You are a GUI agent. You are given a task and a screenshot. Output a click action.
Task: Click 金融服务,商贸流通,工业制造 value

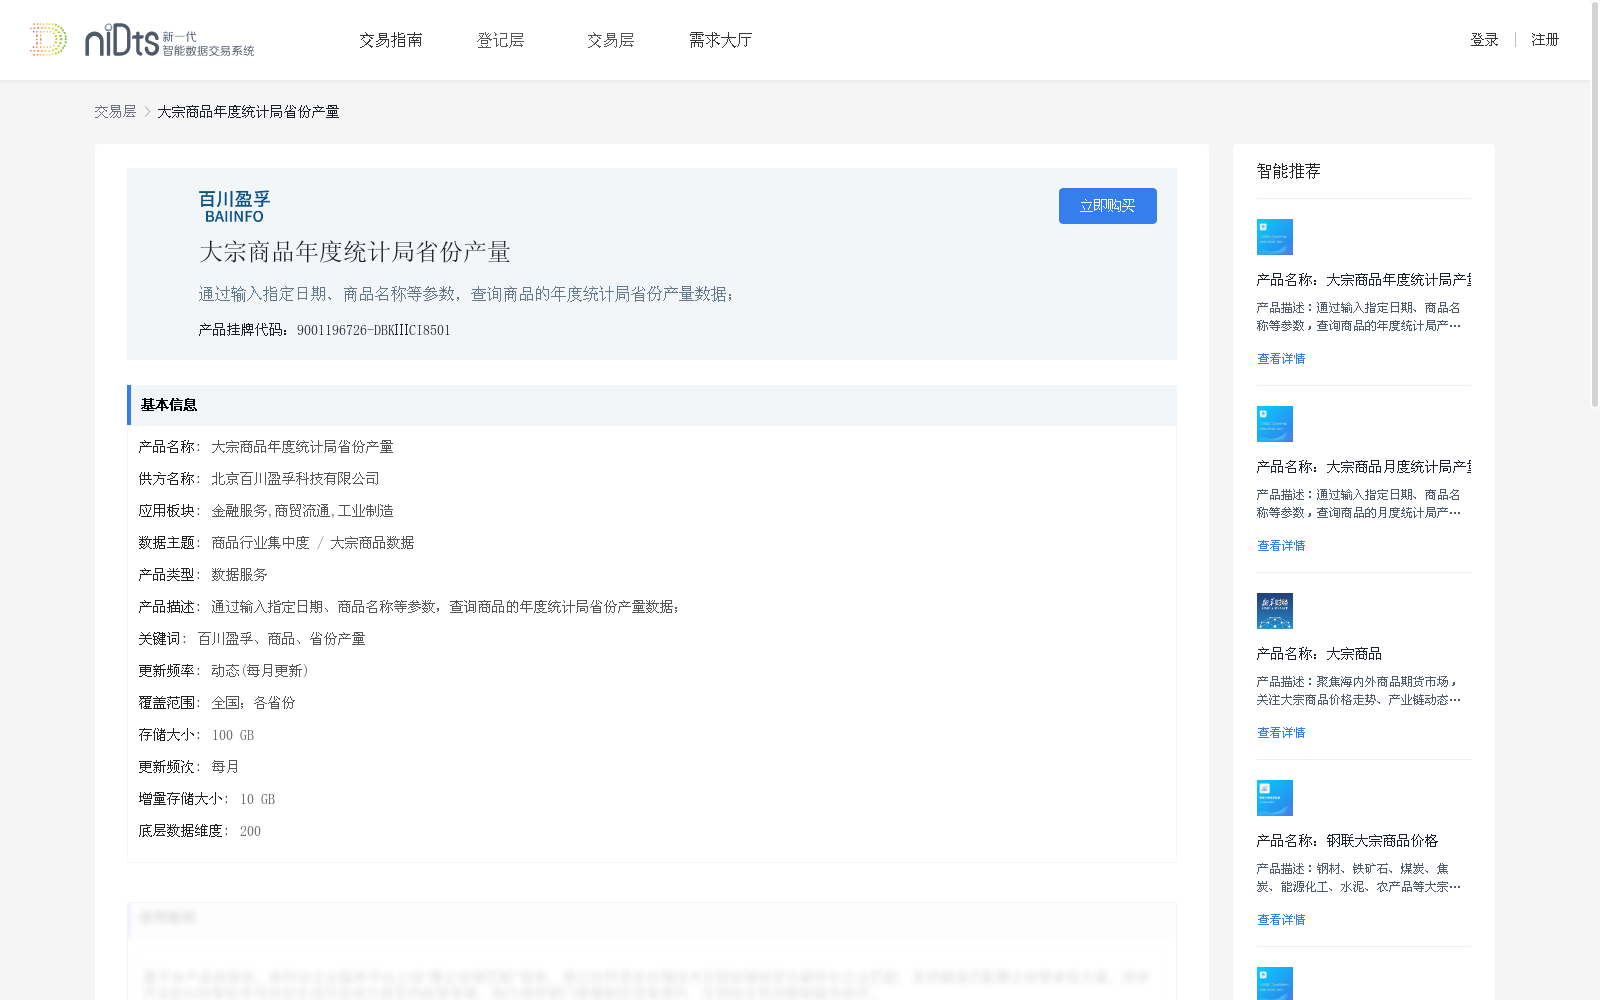302,511
